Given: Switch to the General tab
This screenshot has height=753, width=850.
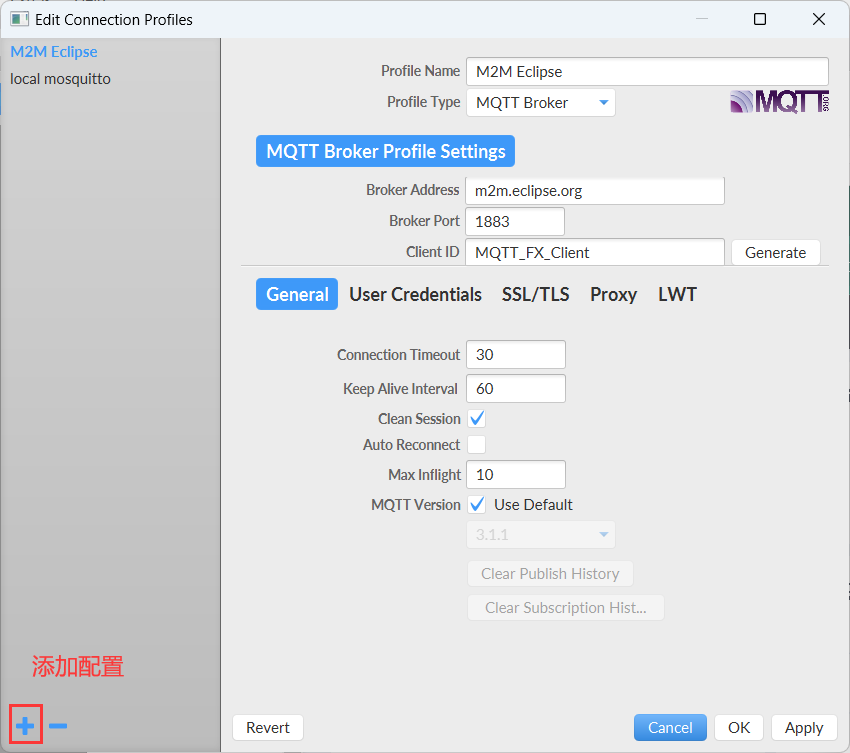Looking at the screenshot, I should (x=297, y=294).
